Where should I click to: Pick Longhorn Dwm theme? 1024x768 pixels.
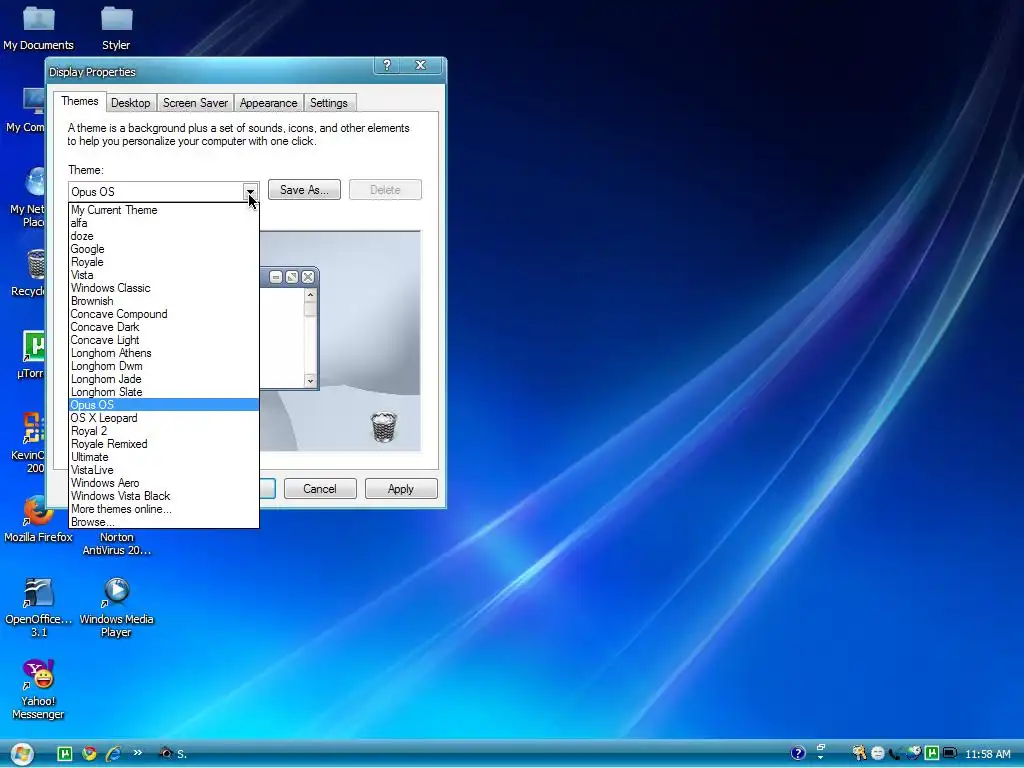(x=164, y=366)
